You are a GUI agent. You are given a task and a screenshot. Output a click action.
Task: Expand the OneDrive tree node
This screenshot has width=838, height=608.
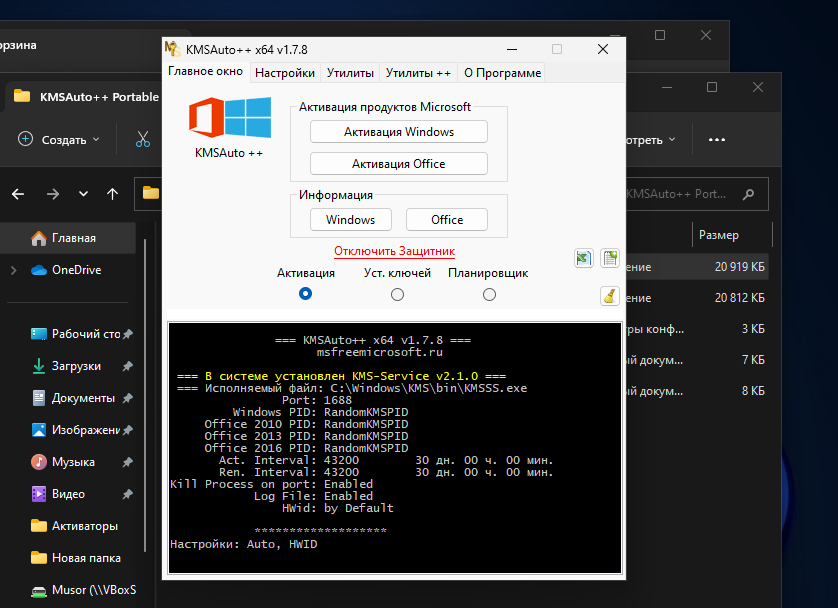[x=14, y=270]
